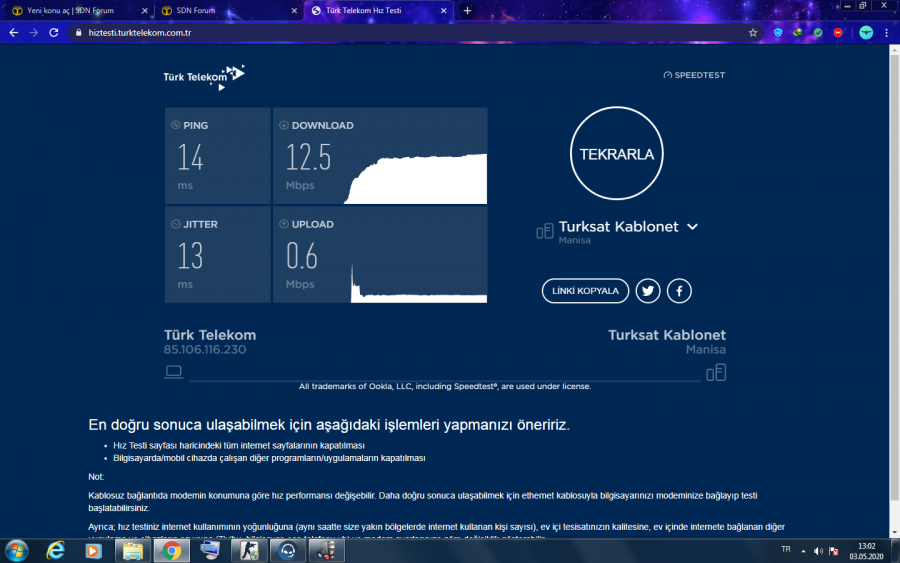900x563 pixels.
Task: Click the address bar URL
Action: (140, 33)
